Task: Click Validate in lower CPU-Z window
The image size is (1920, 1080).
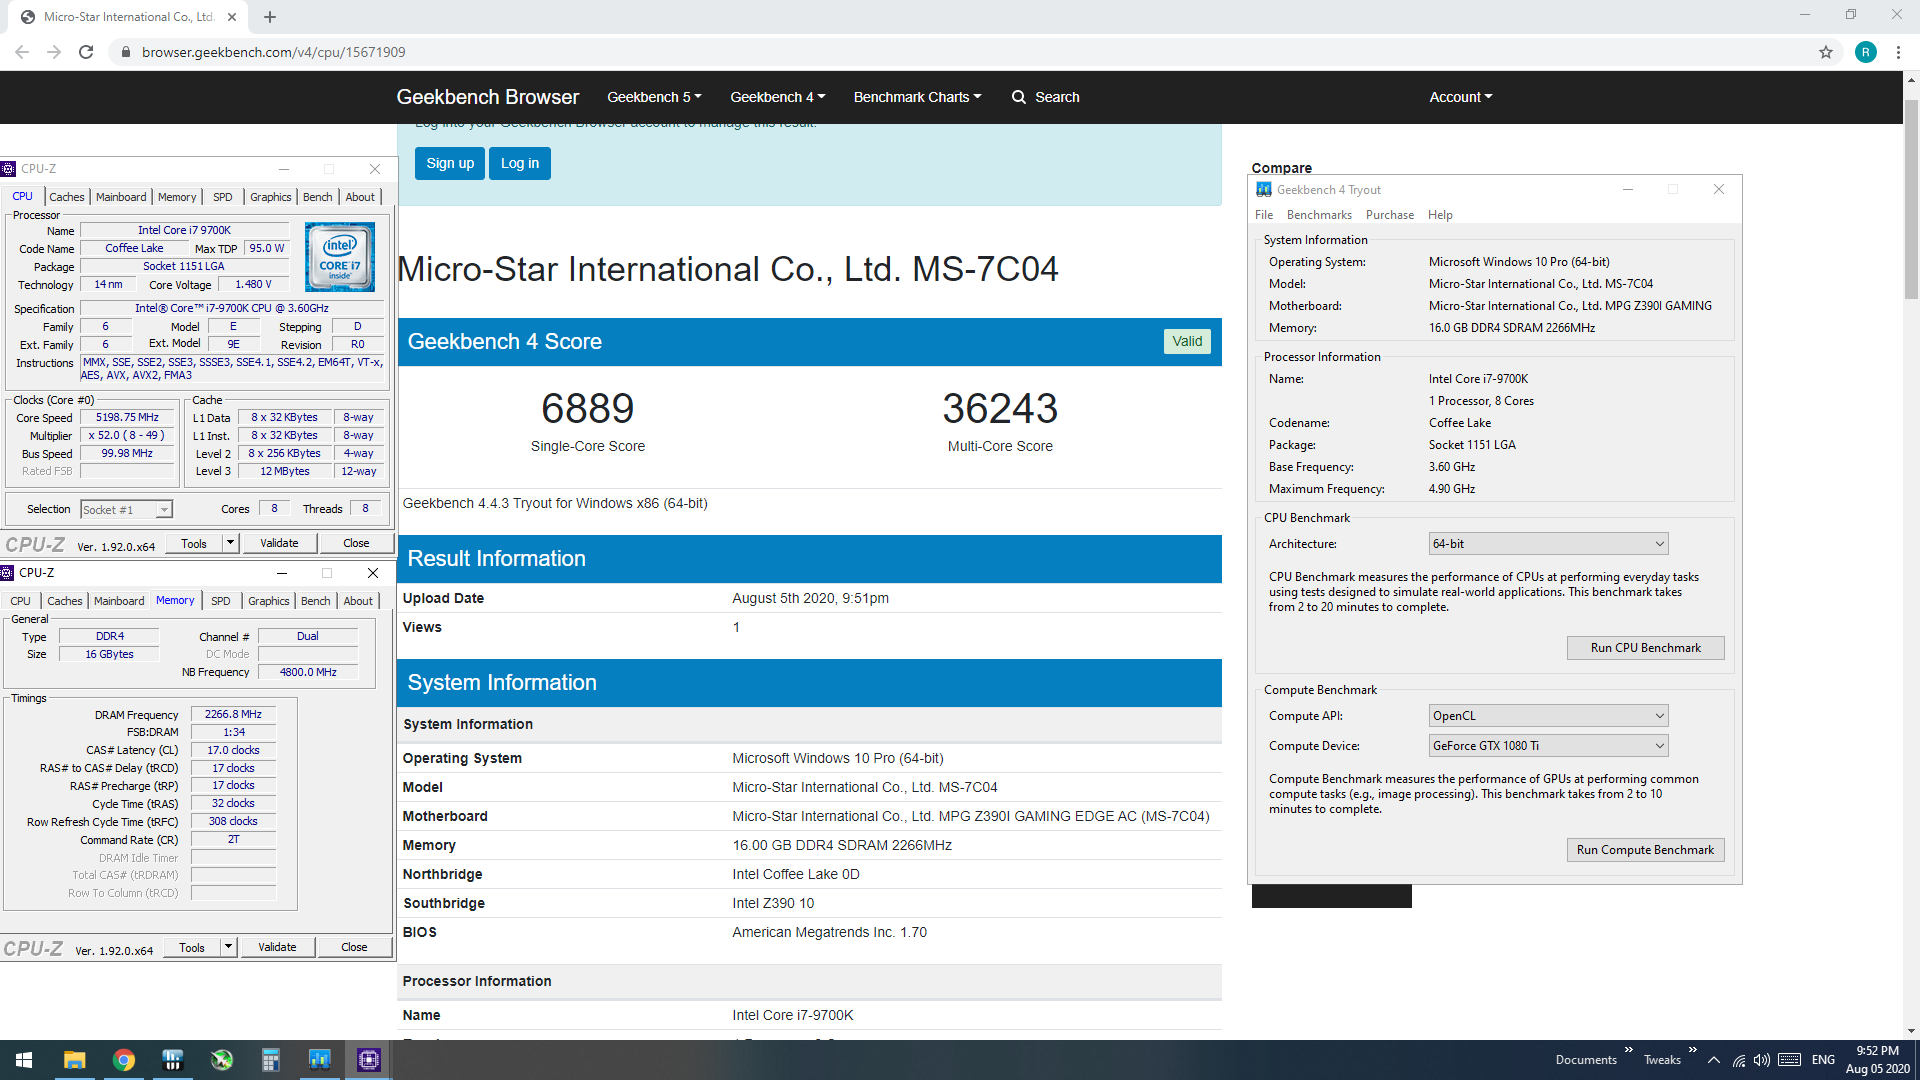Action: [277, 947]
